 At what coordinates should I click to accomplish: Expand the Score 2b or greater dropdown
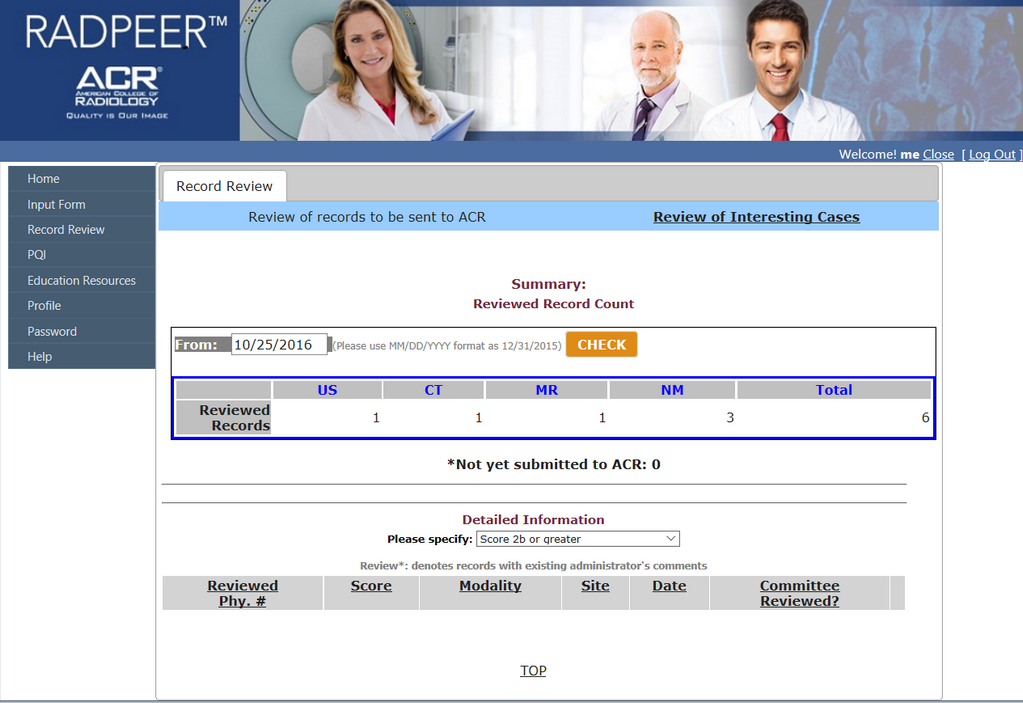577,539
